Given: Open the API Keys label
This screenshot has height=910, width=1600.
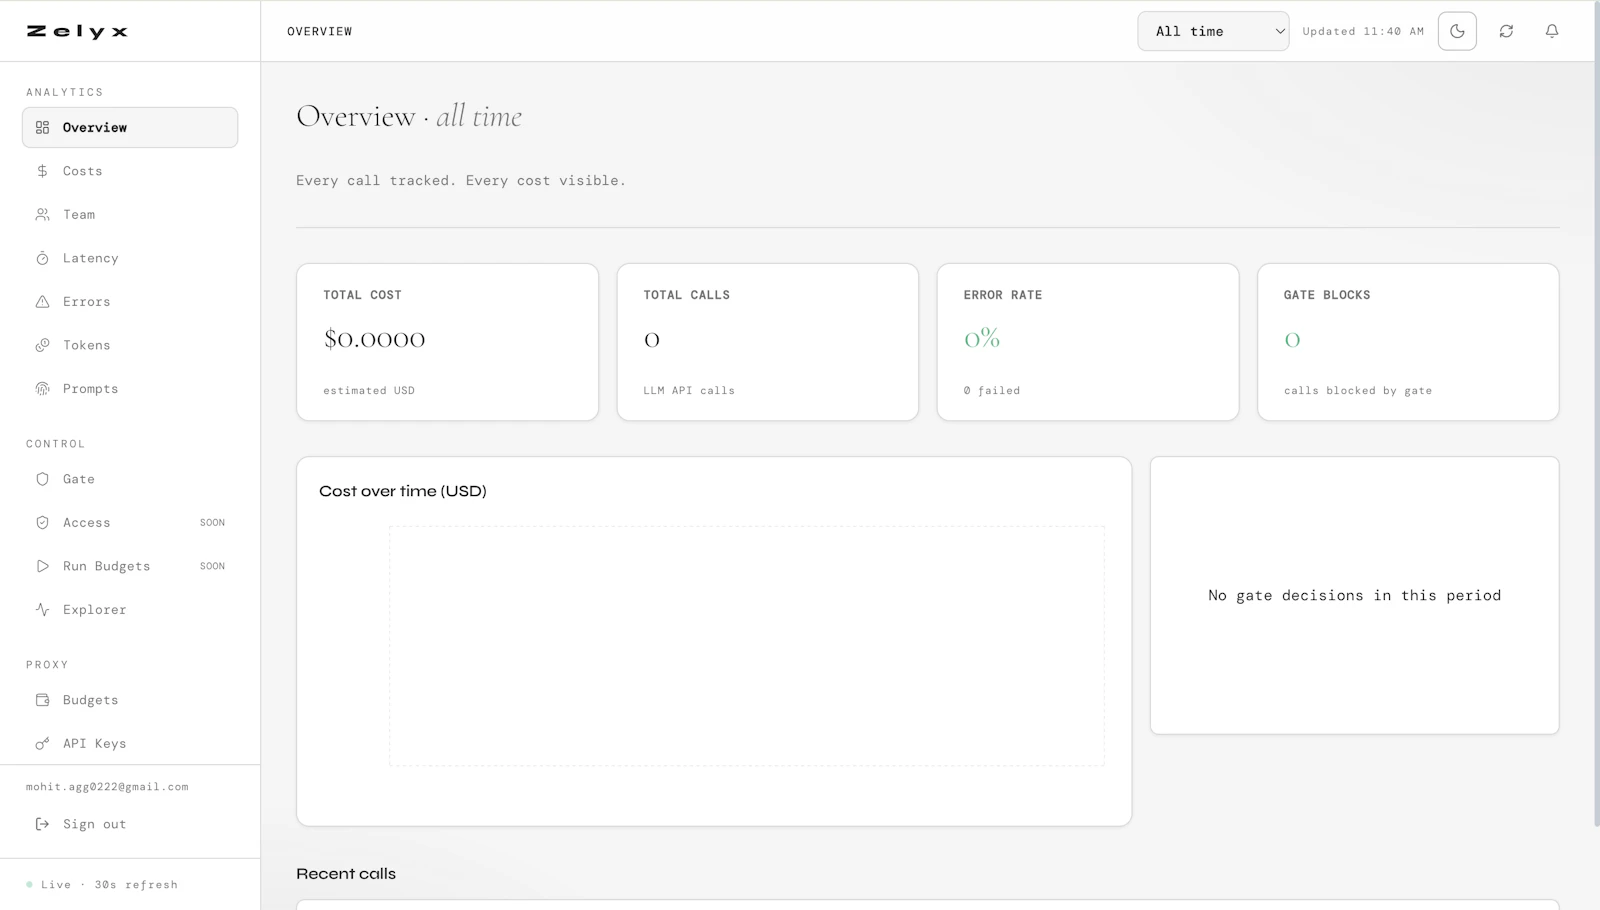Looking at the screenshot, I should pyautogui.click(x=95, y=744).
